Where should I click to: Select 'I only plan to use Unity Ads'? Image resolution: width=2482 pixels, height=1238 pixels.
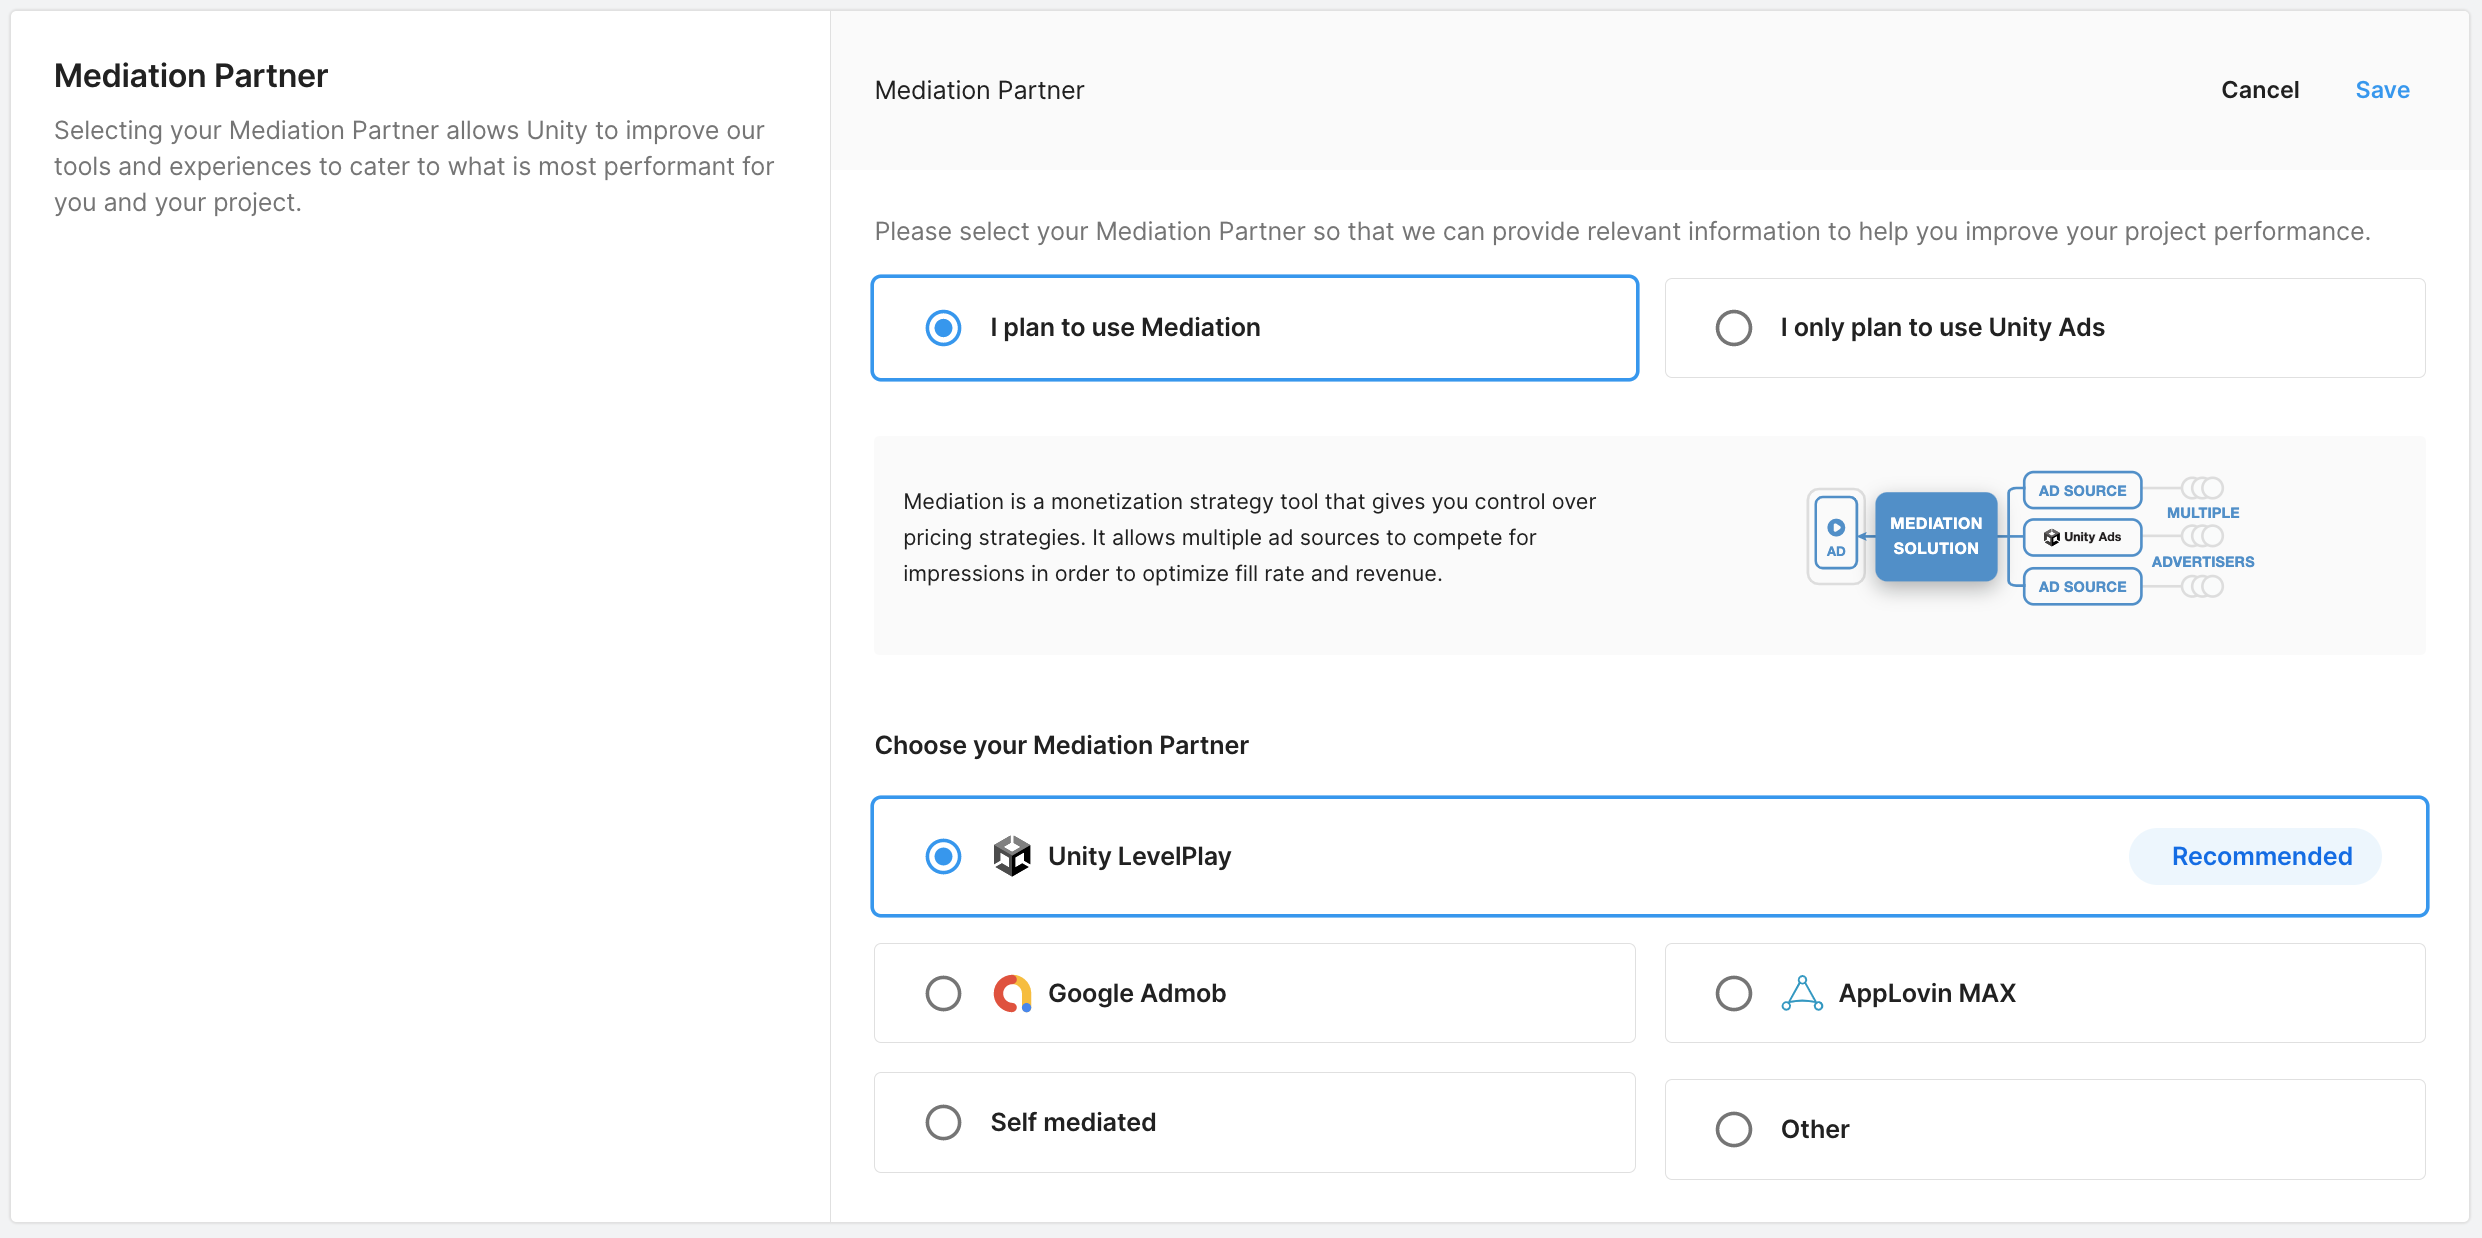tap(1733, 328)
